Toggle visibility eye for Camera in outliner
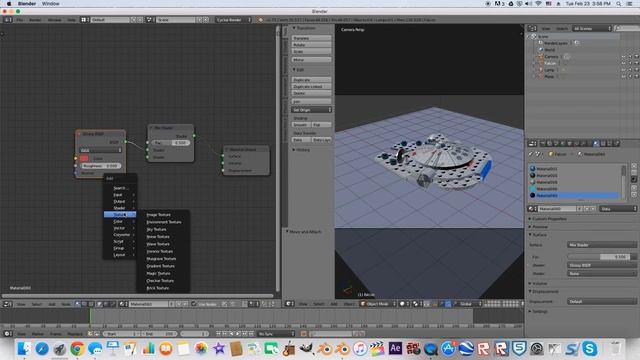The image size is (640, 360). [623, 57]
